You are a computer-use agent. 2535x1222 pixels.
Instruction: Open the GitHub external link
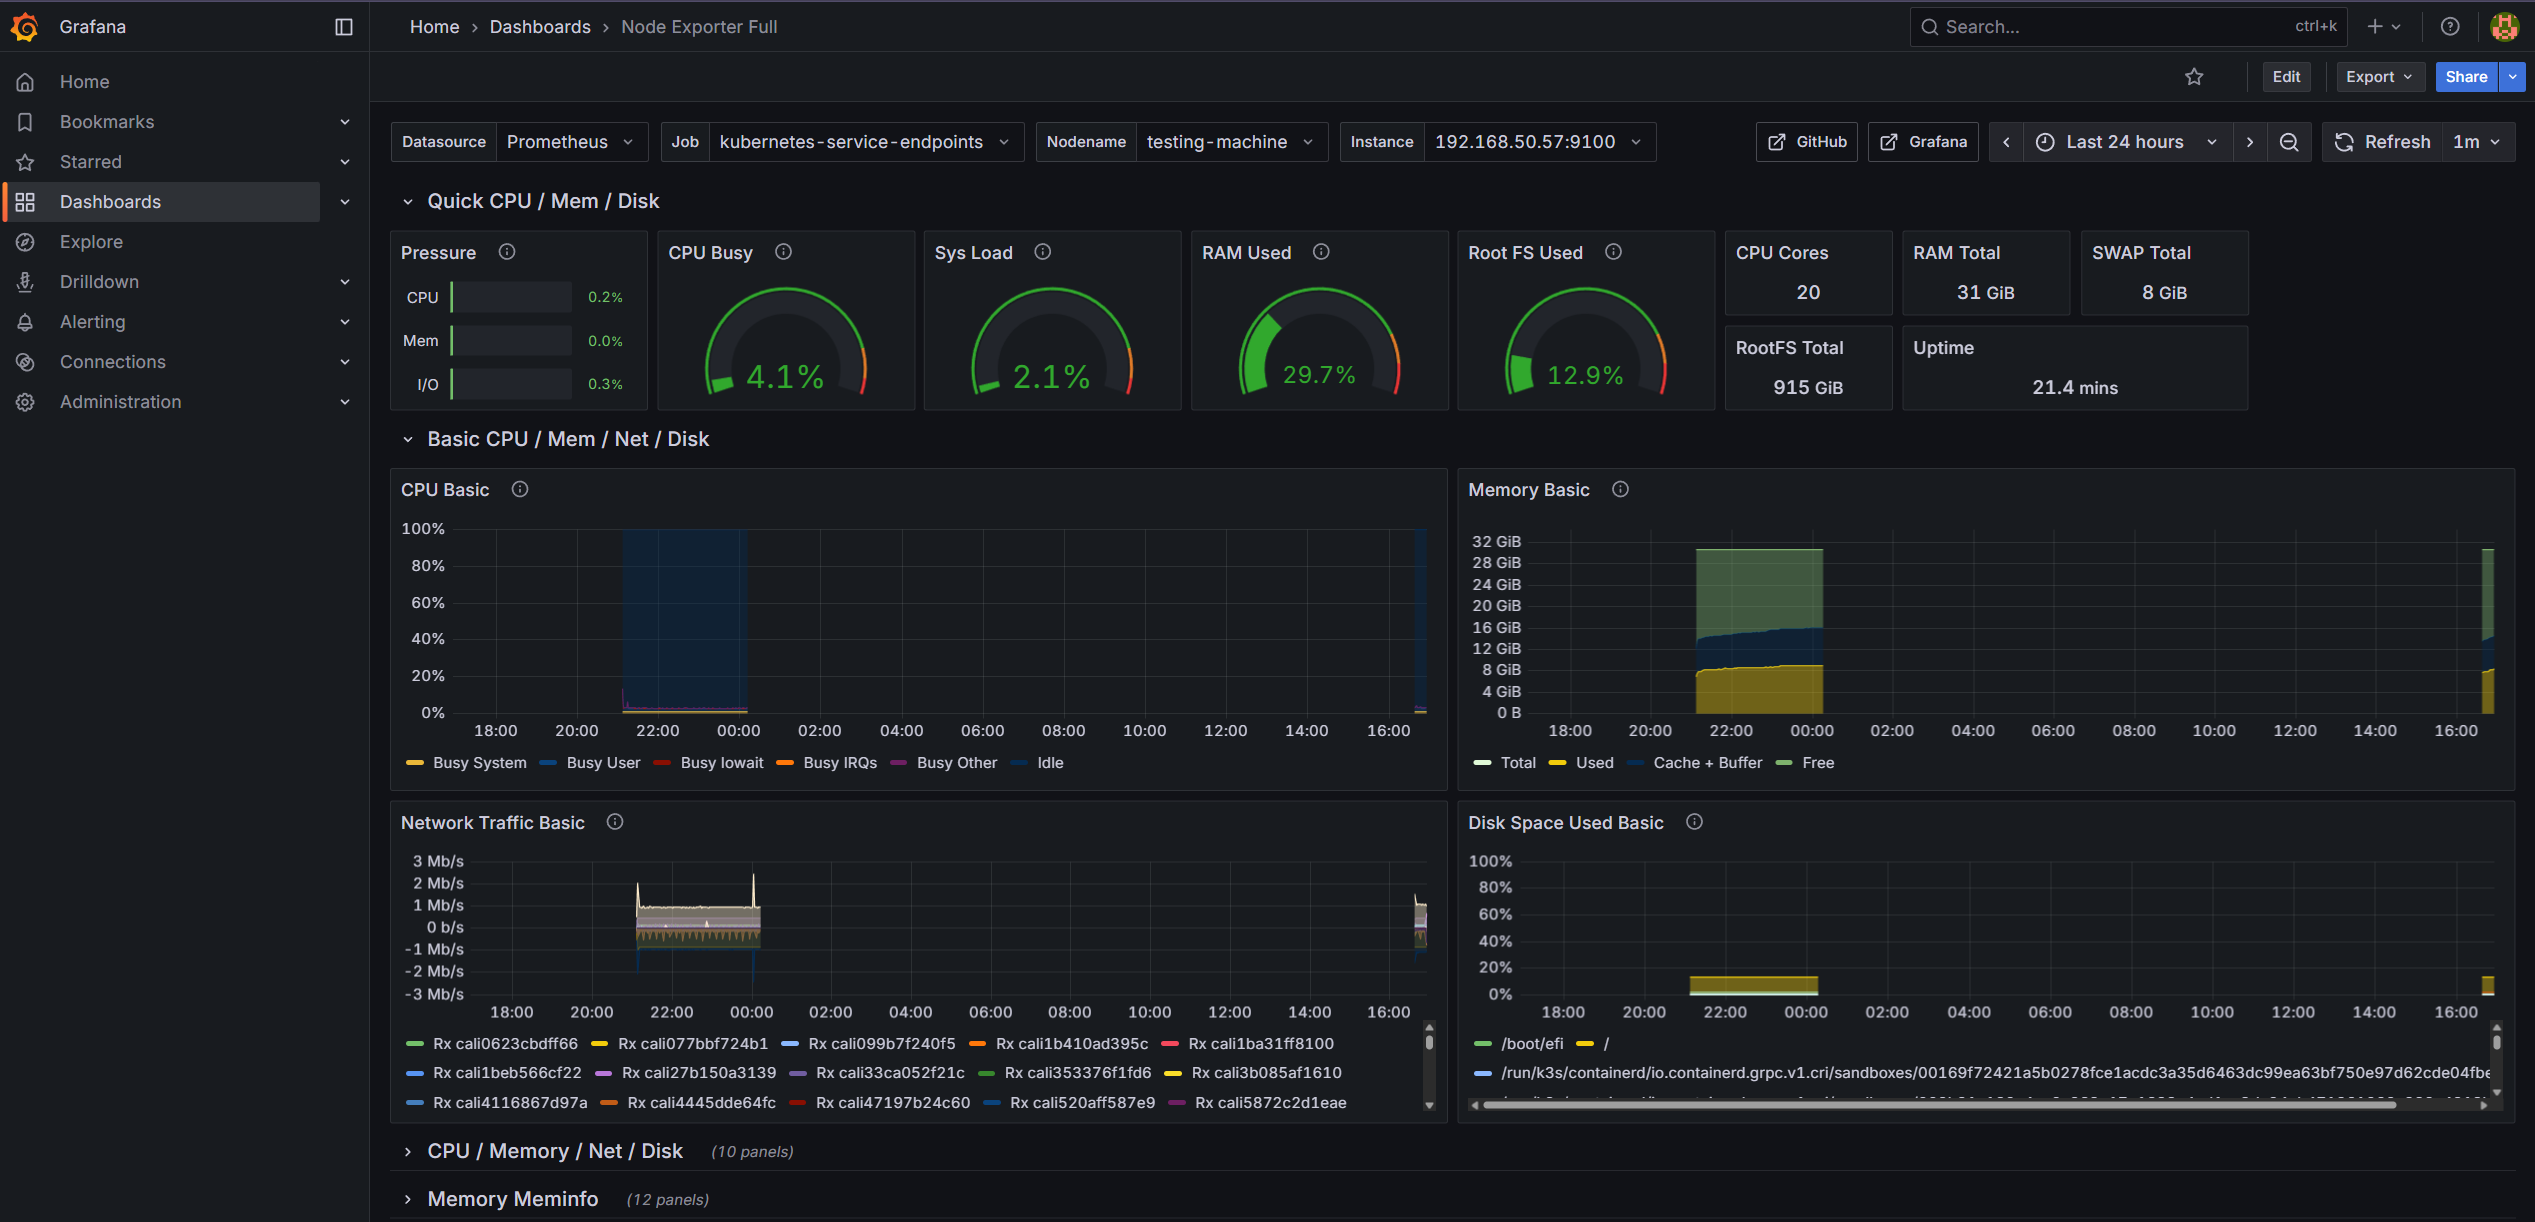(1806, 141)
